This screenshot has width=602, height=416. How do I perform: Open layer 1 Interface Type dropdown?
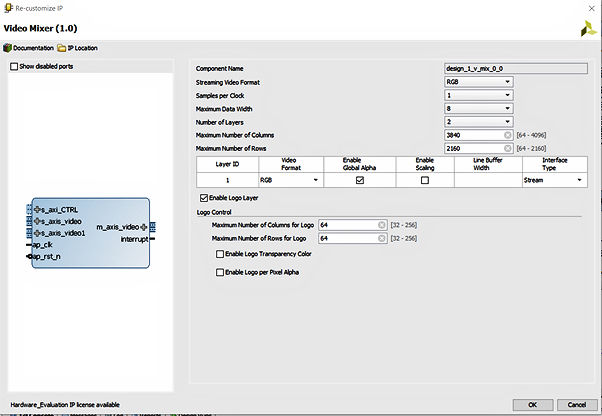(554, 180)
